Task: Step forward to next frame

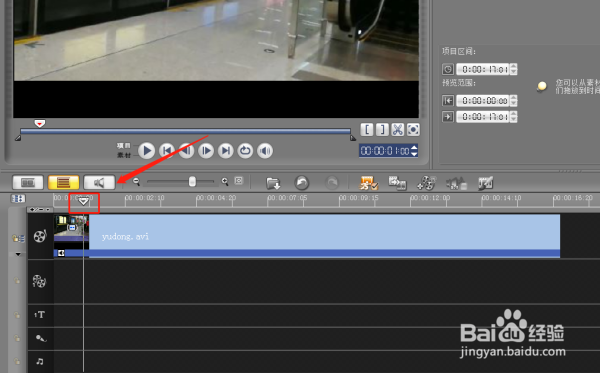Action: coord(206,151)
